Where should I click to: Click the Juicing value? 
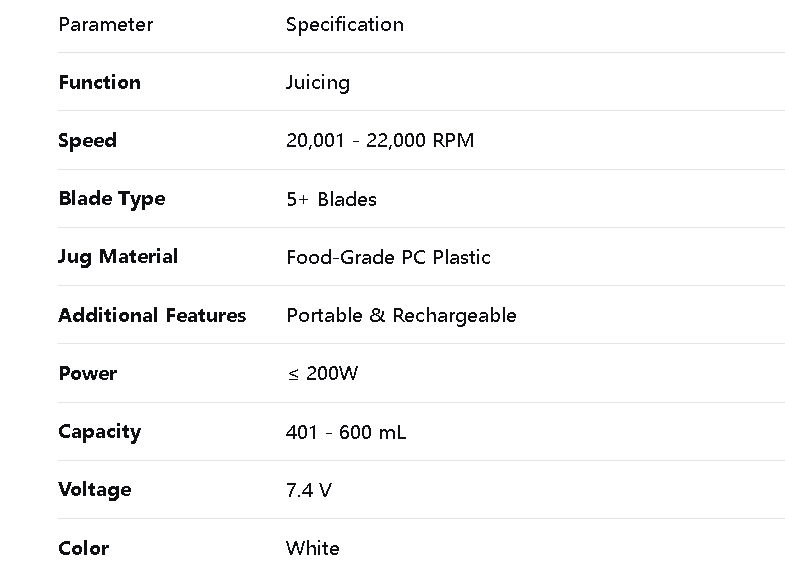pos(317,83)
